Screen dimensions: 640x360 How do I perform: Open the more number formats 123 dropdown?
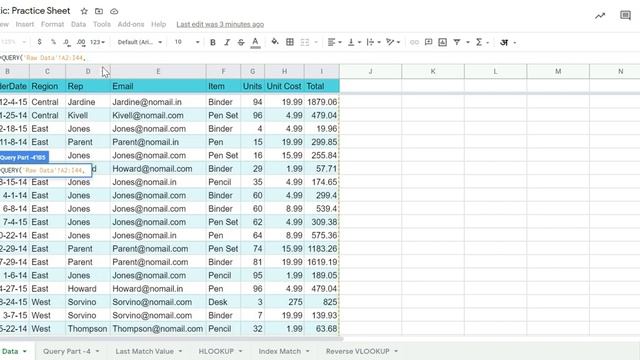coord(98,42)
